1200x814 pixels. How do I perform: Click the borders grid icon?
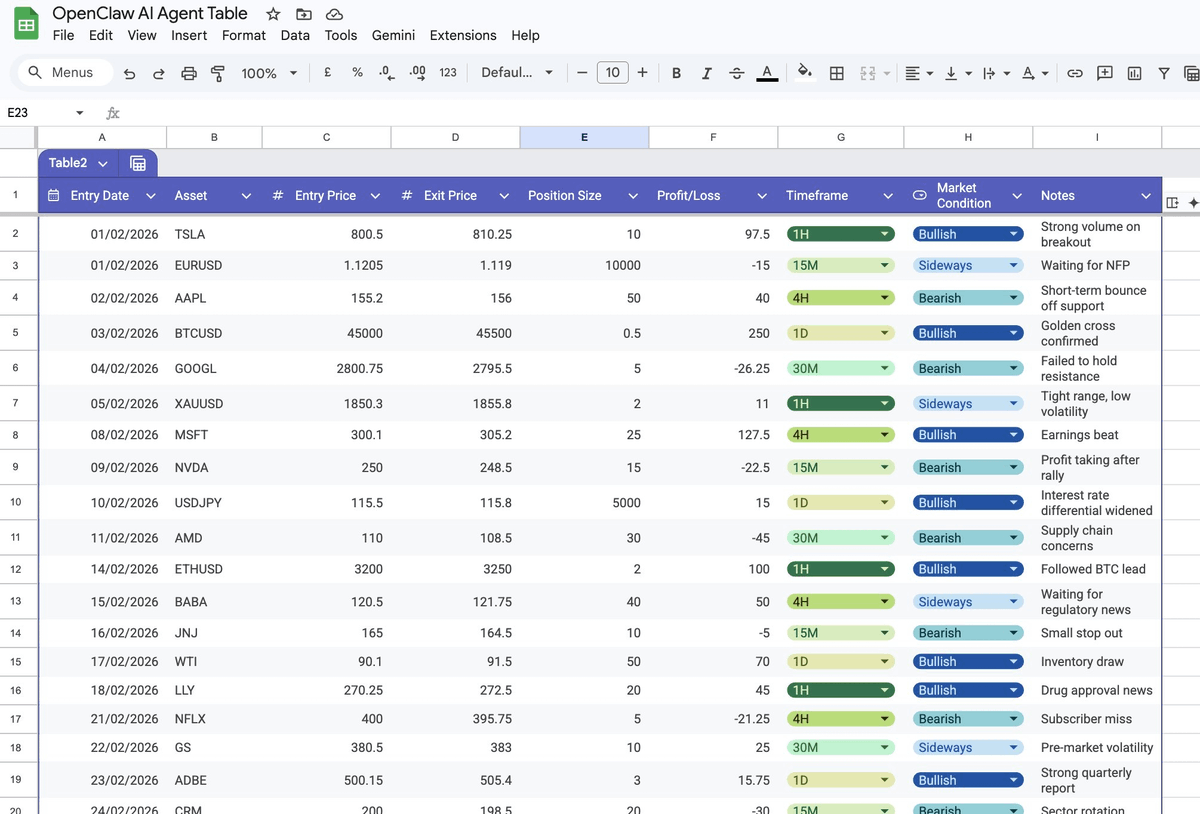[x=837, y=73]
